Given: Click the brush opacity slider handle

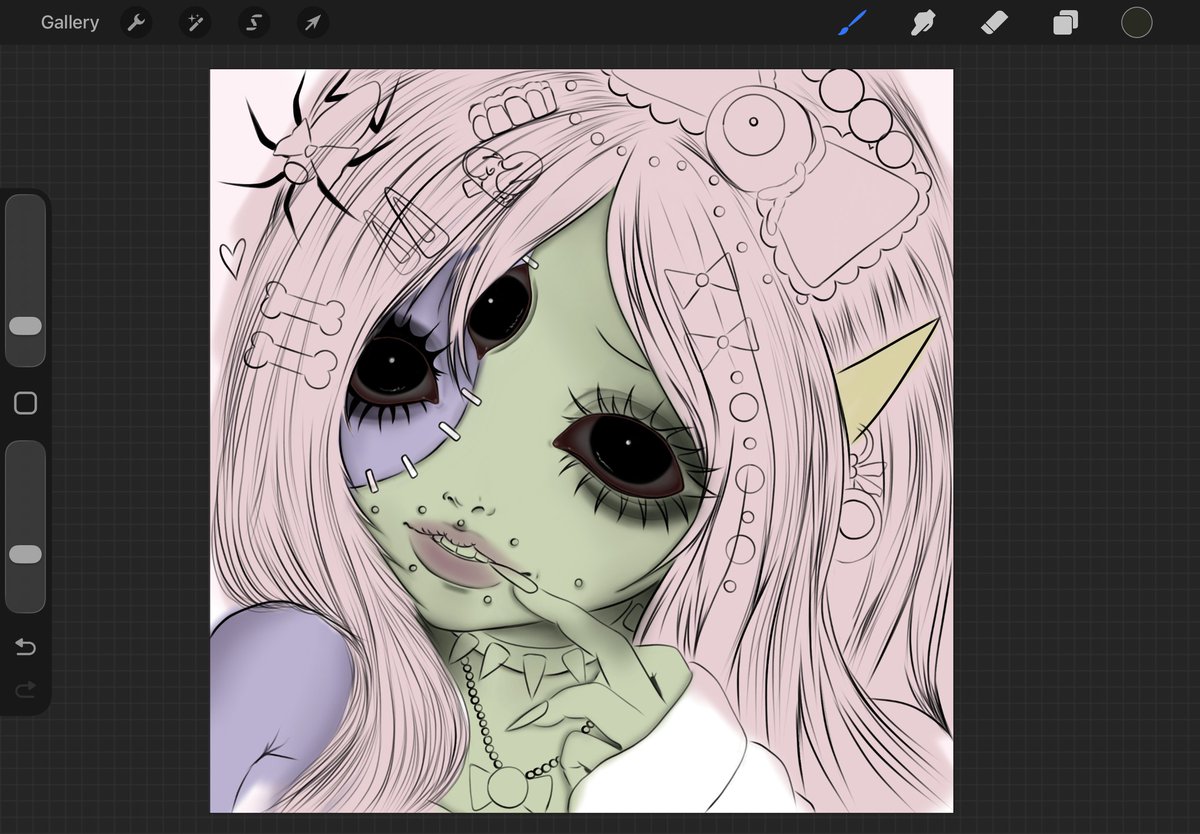Looking at the screenshot, I should coord(25,554).
